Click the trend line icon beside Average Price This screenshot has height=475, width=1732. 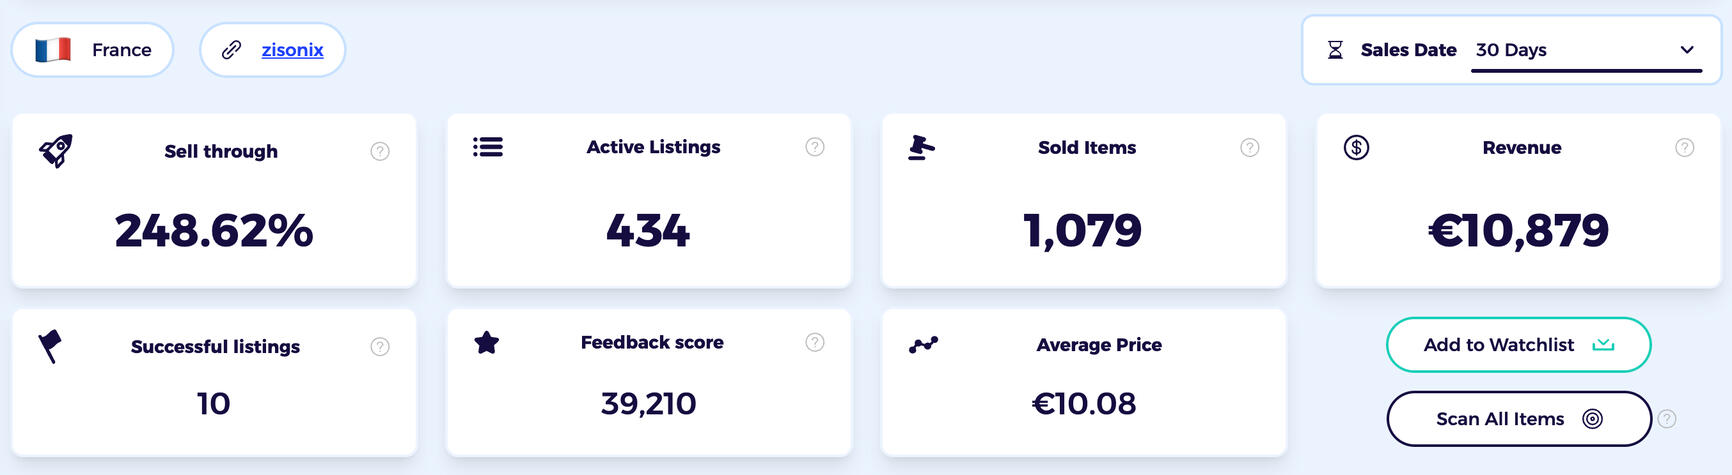point(923,345)
